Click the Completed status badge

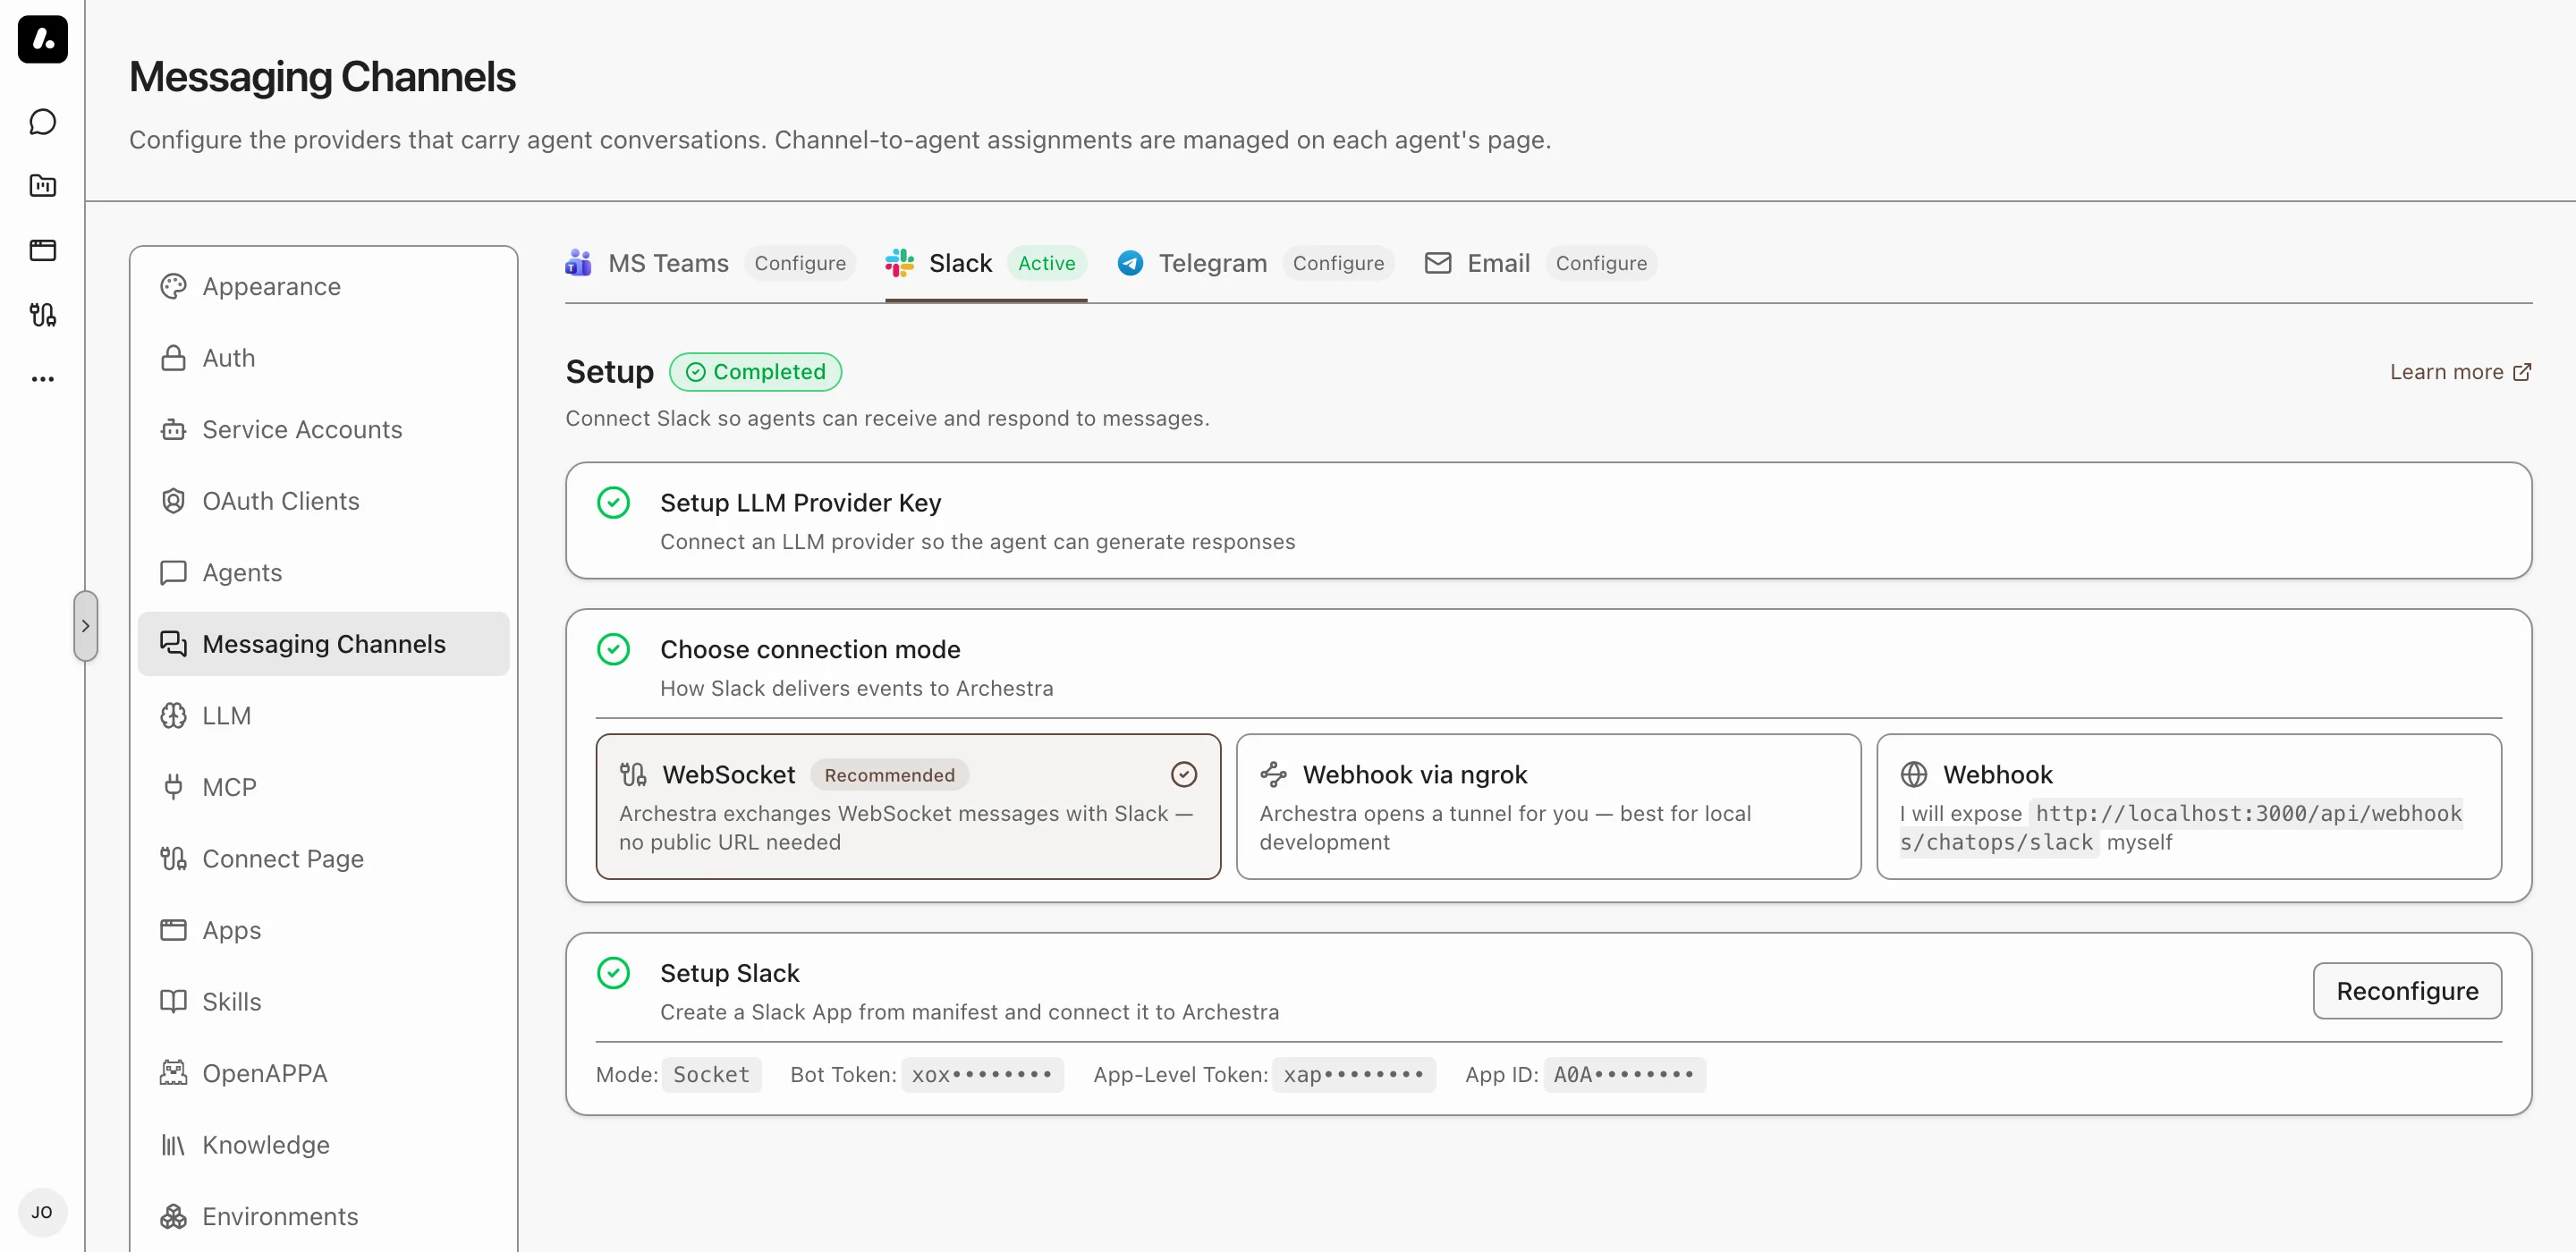coord(756,372)
